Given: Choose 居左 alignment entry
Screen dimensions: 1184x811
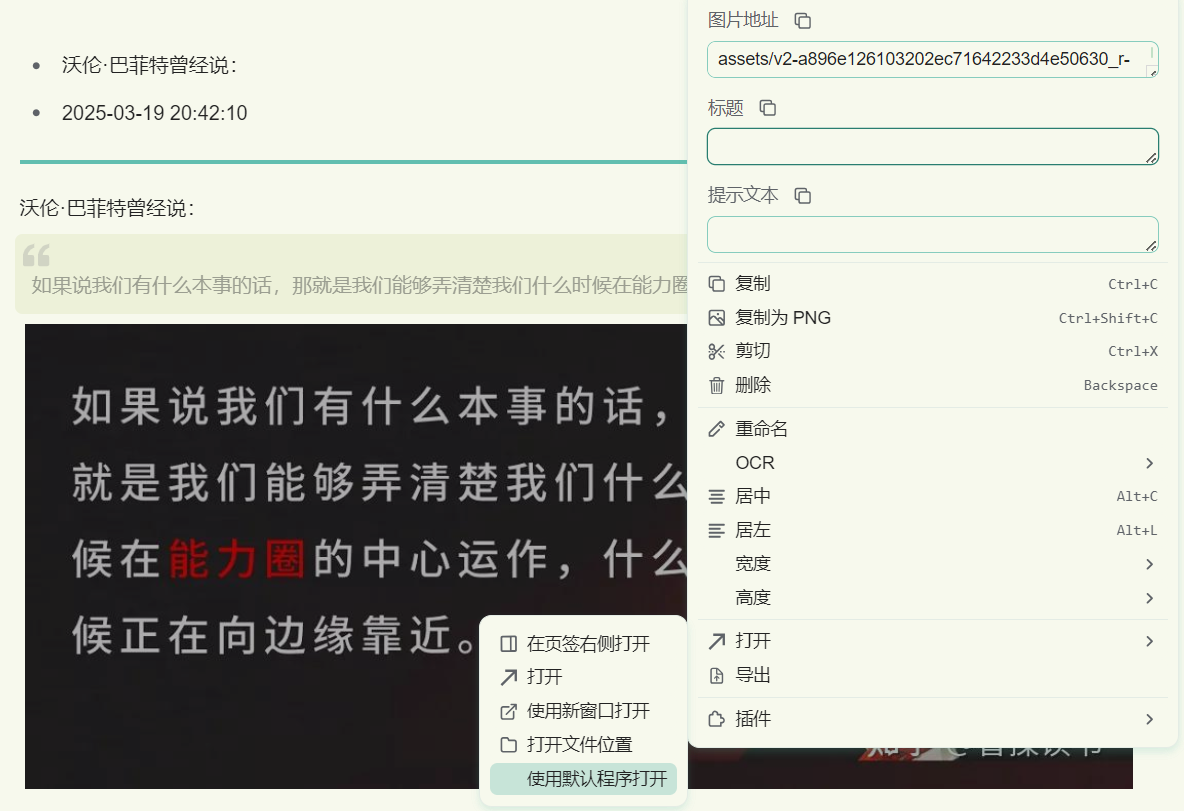Looking at the screenshot, I should 933,530.
